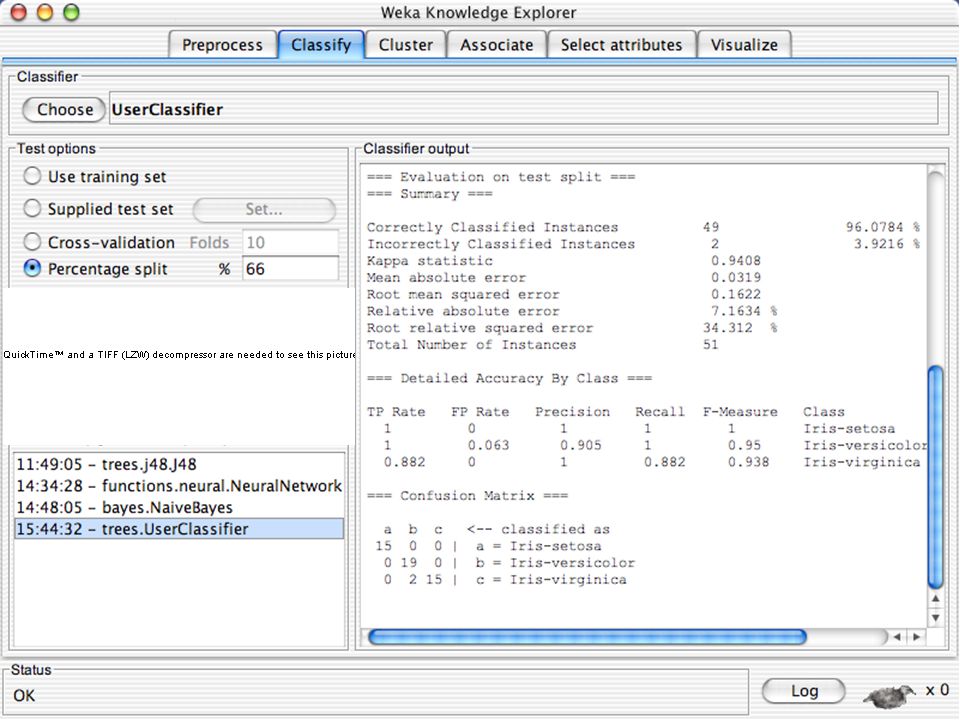This screenshot has width=960, height=720.
Task: Click the Weka bird icon in status area
Action: [889, 695]
